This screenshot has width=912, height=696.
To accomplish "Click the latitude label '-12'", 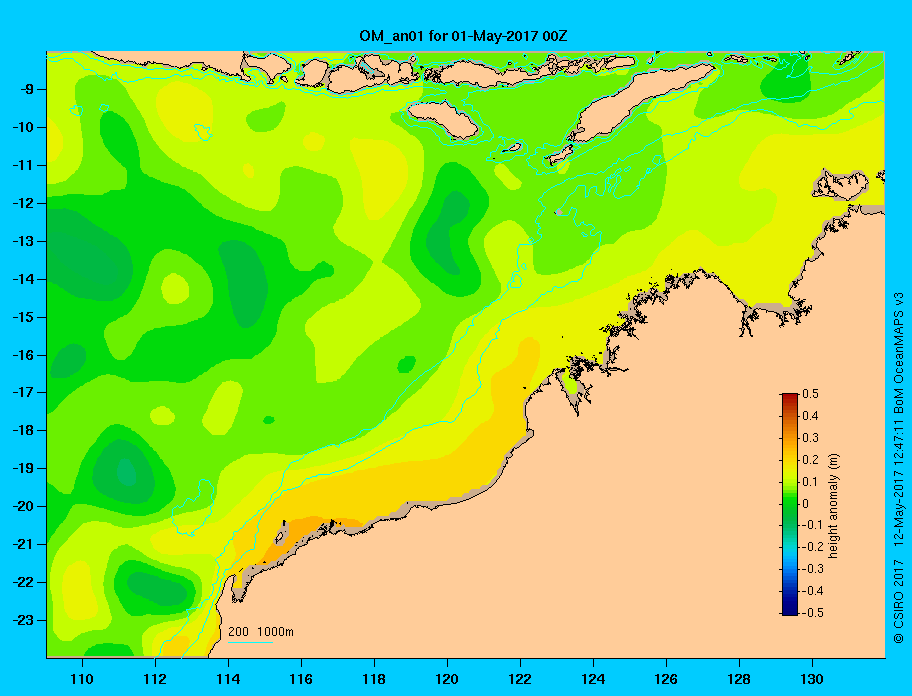I will pyautogui.click(x=23, y=204).
